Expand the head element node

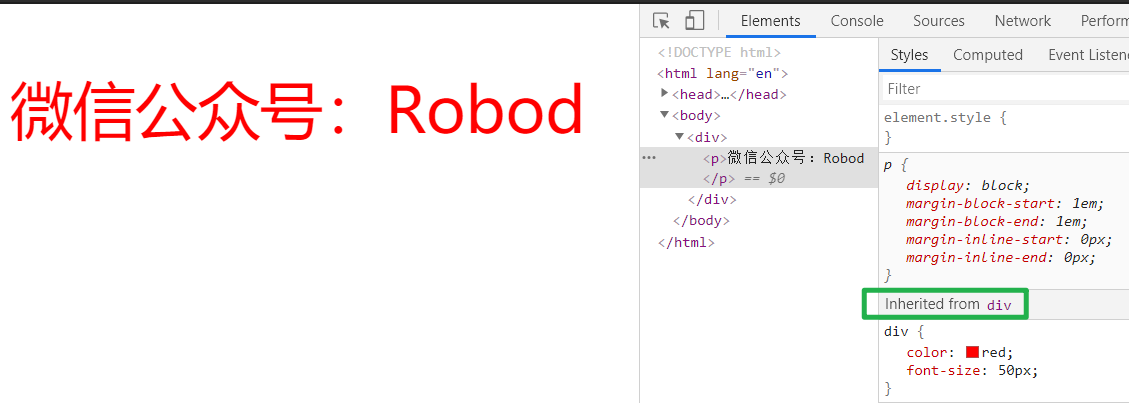point(665,94)
